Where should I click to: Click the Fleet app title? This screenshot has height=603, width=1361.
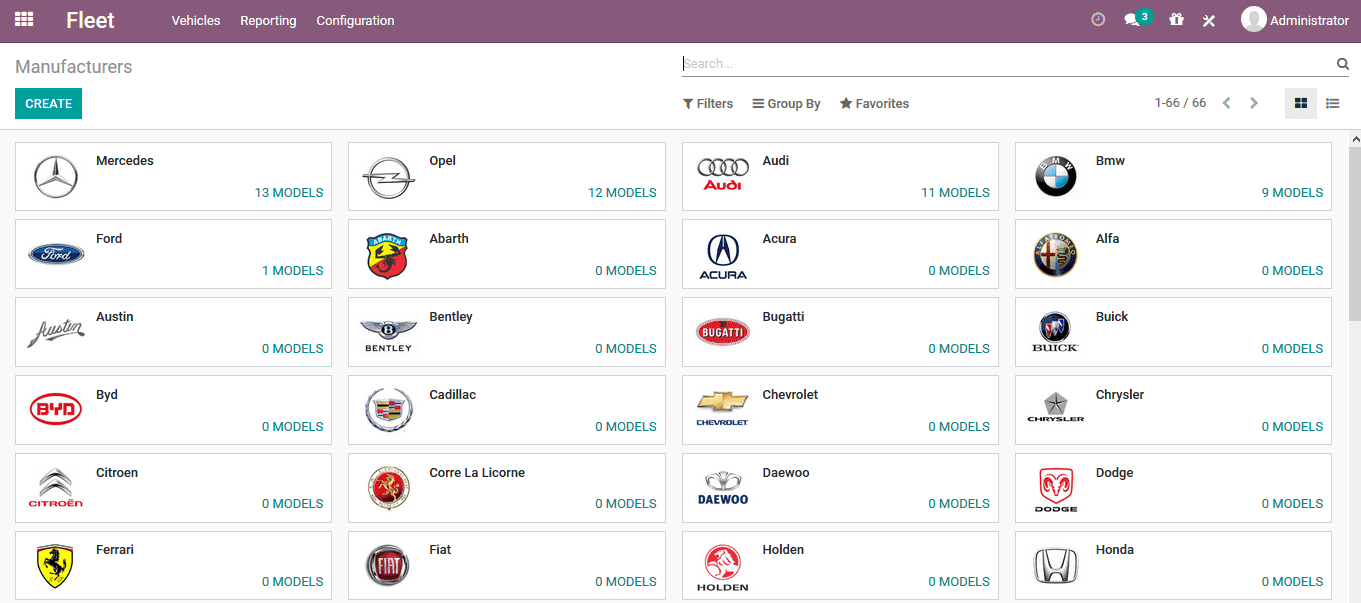90,20
